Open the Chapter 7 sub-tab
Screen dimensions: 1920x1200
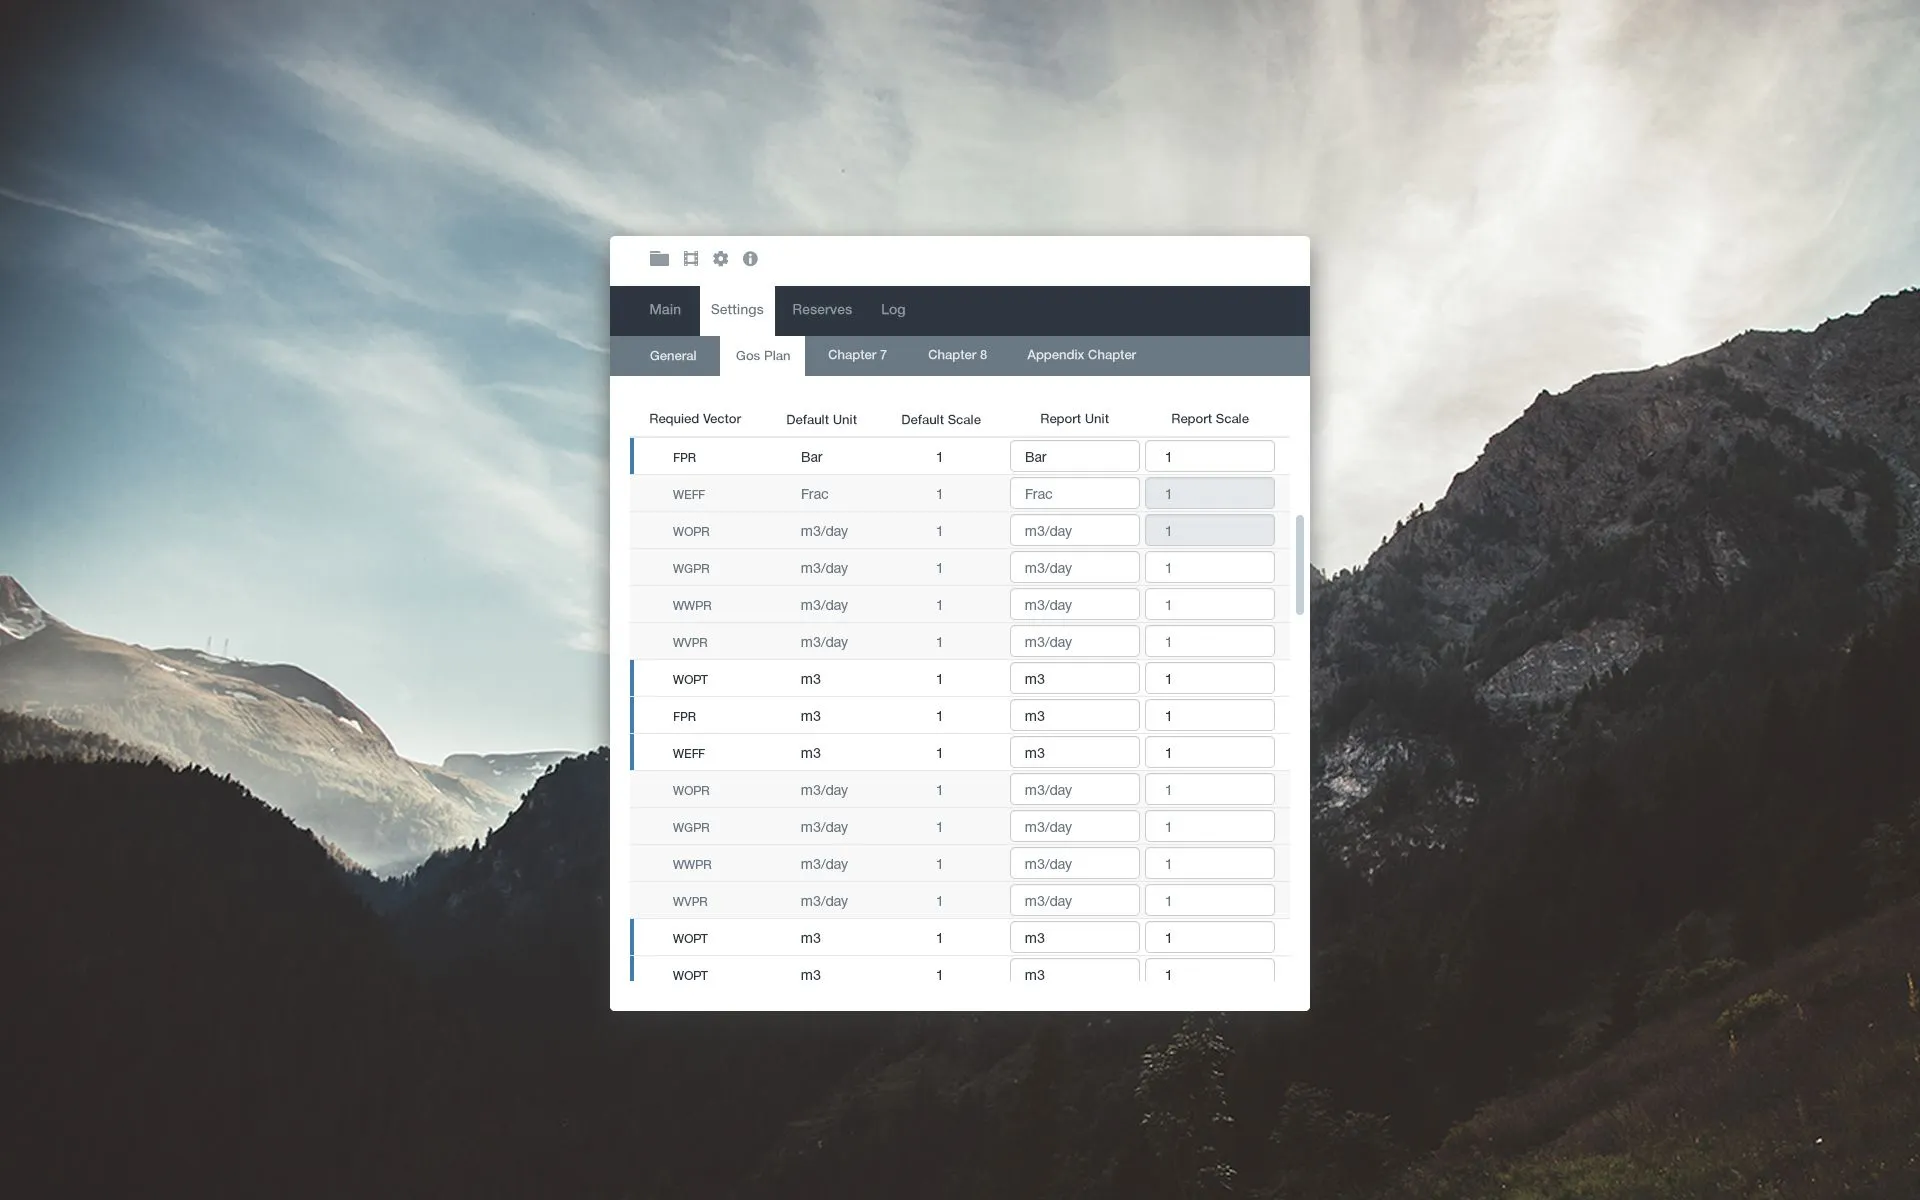point(857,355)
